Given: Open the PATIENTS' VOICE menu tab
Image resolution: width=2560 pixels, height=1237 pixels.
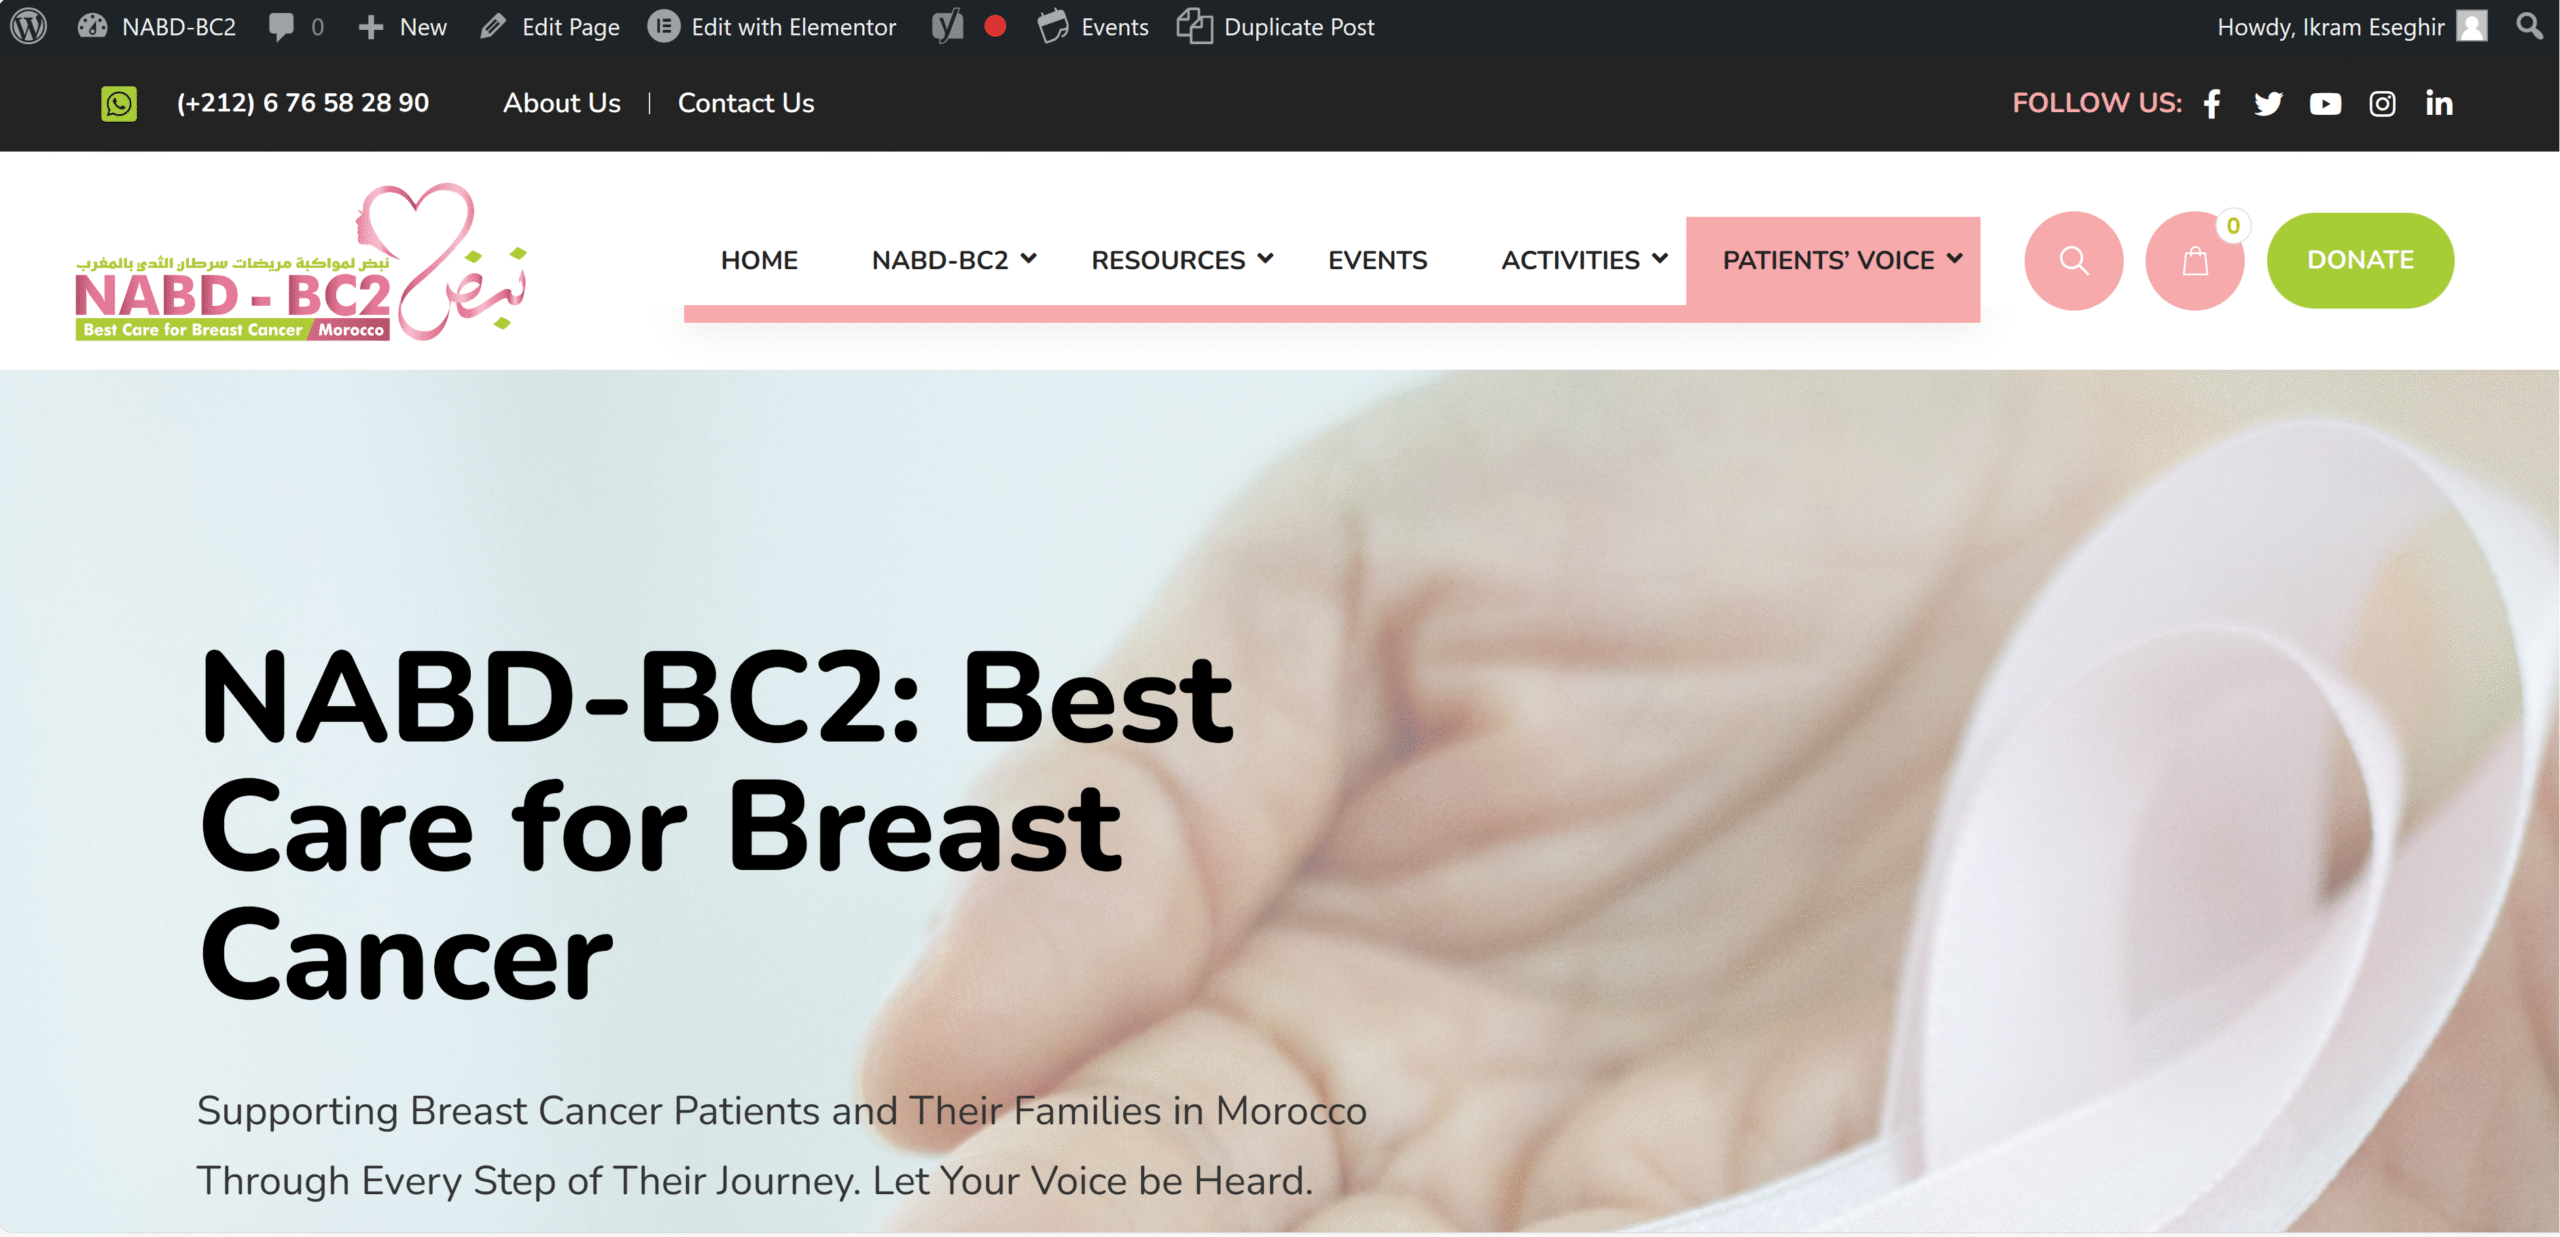Looking at the screenshot, I should click(x=1833, y=261).
